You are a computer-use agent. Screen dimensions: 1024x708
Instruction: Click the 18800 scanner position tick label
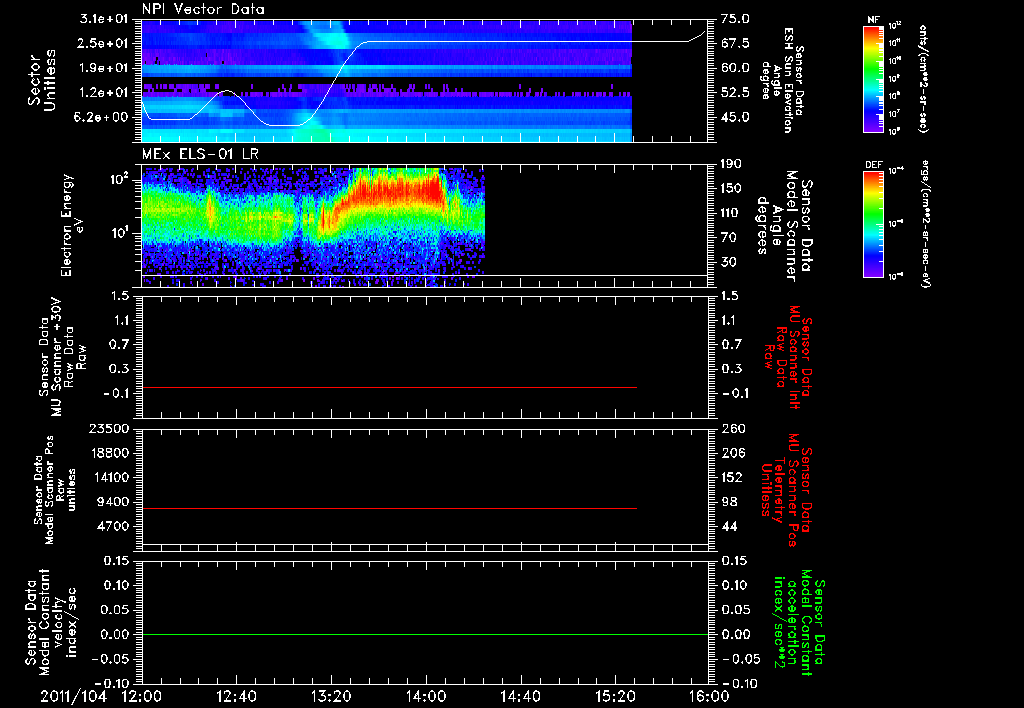point(110,453)
